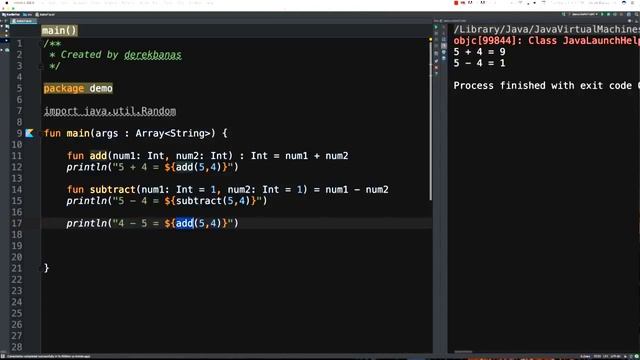
Task: Click the 'package demo' line
Action: 78,89
